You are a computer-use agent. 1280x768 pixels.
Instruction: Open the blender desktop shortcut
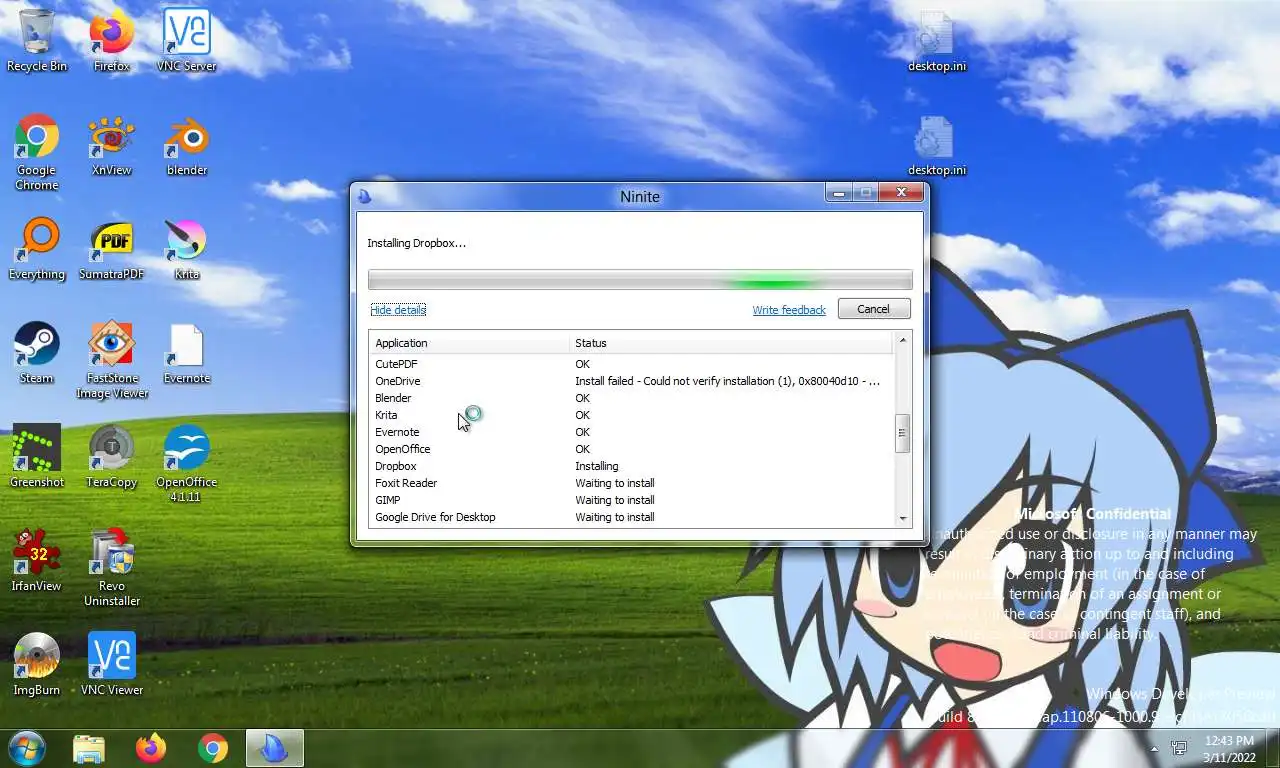[187, 145]
